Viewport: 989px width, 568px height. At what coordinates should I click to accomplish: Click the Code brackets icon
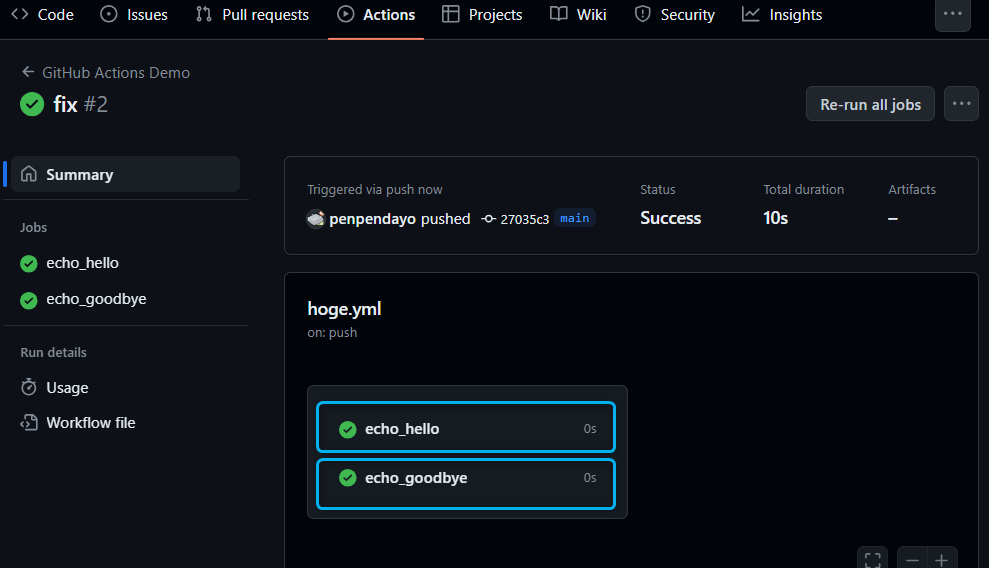click(20, 14)
